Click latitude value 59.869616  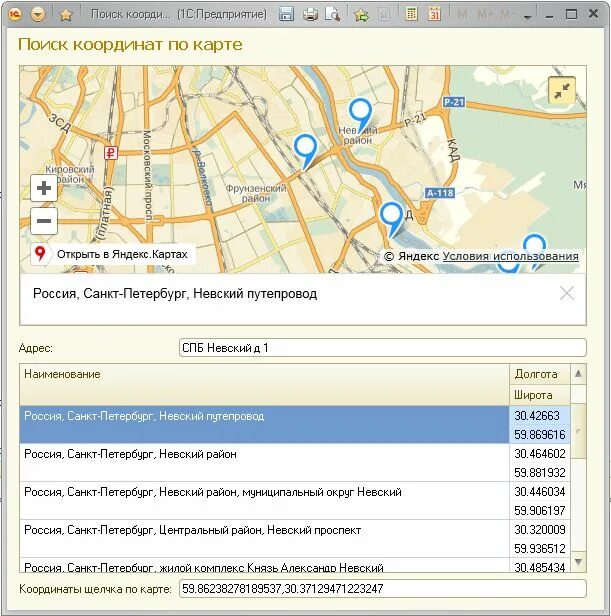[539, 434]
